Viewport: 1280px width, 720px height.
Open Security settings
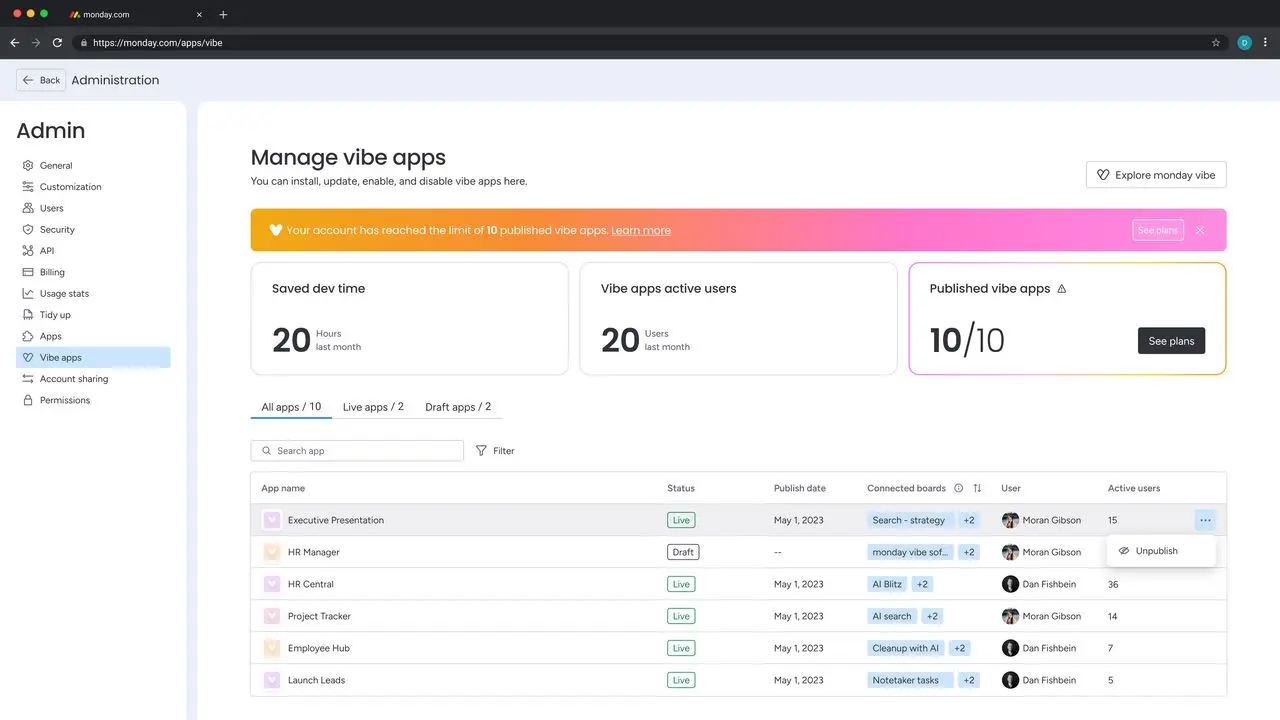50,229
